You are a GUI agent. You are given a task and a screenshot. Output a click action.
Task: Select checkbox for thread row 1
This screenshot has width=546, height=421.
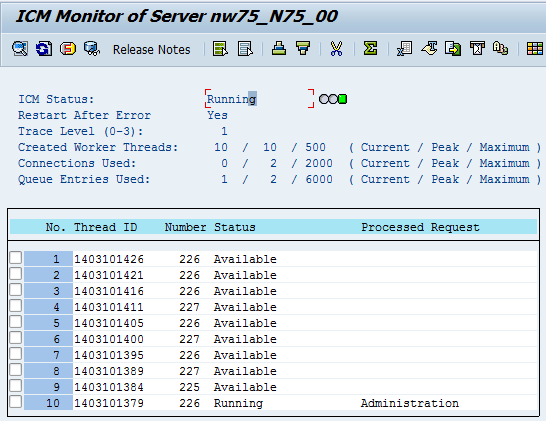point(16,258)
